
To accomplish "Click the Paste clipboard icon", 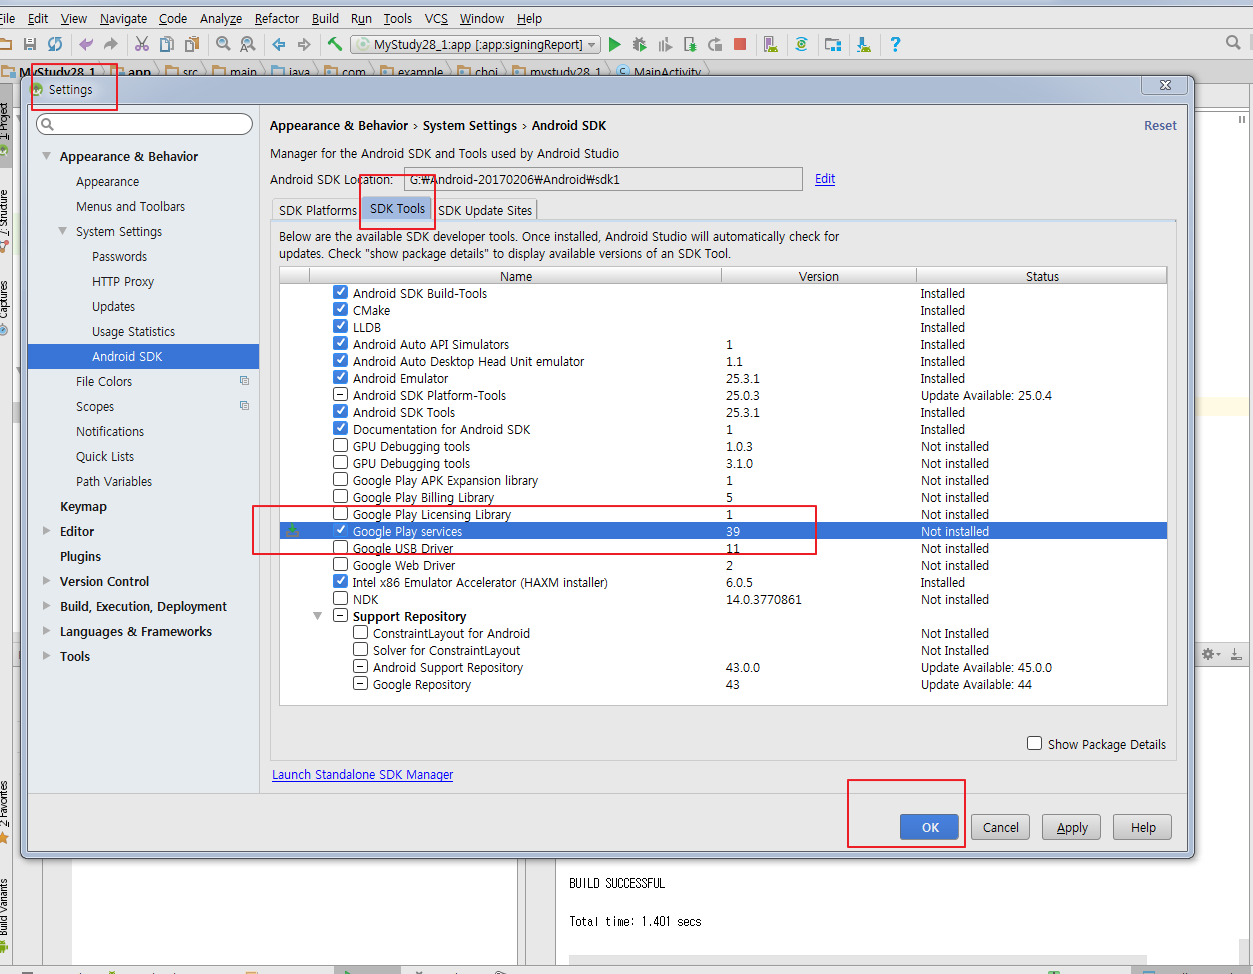I will click(x=192, y=44).
